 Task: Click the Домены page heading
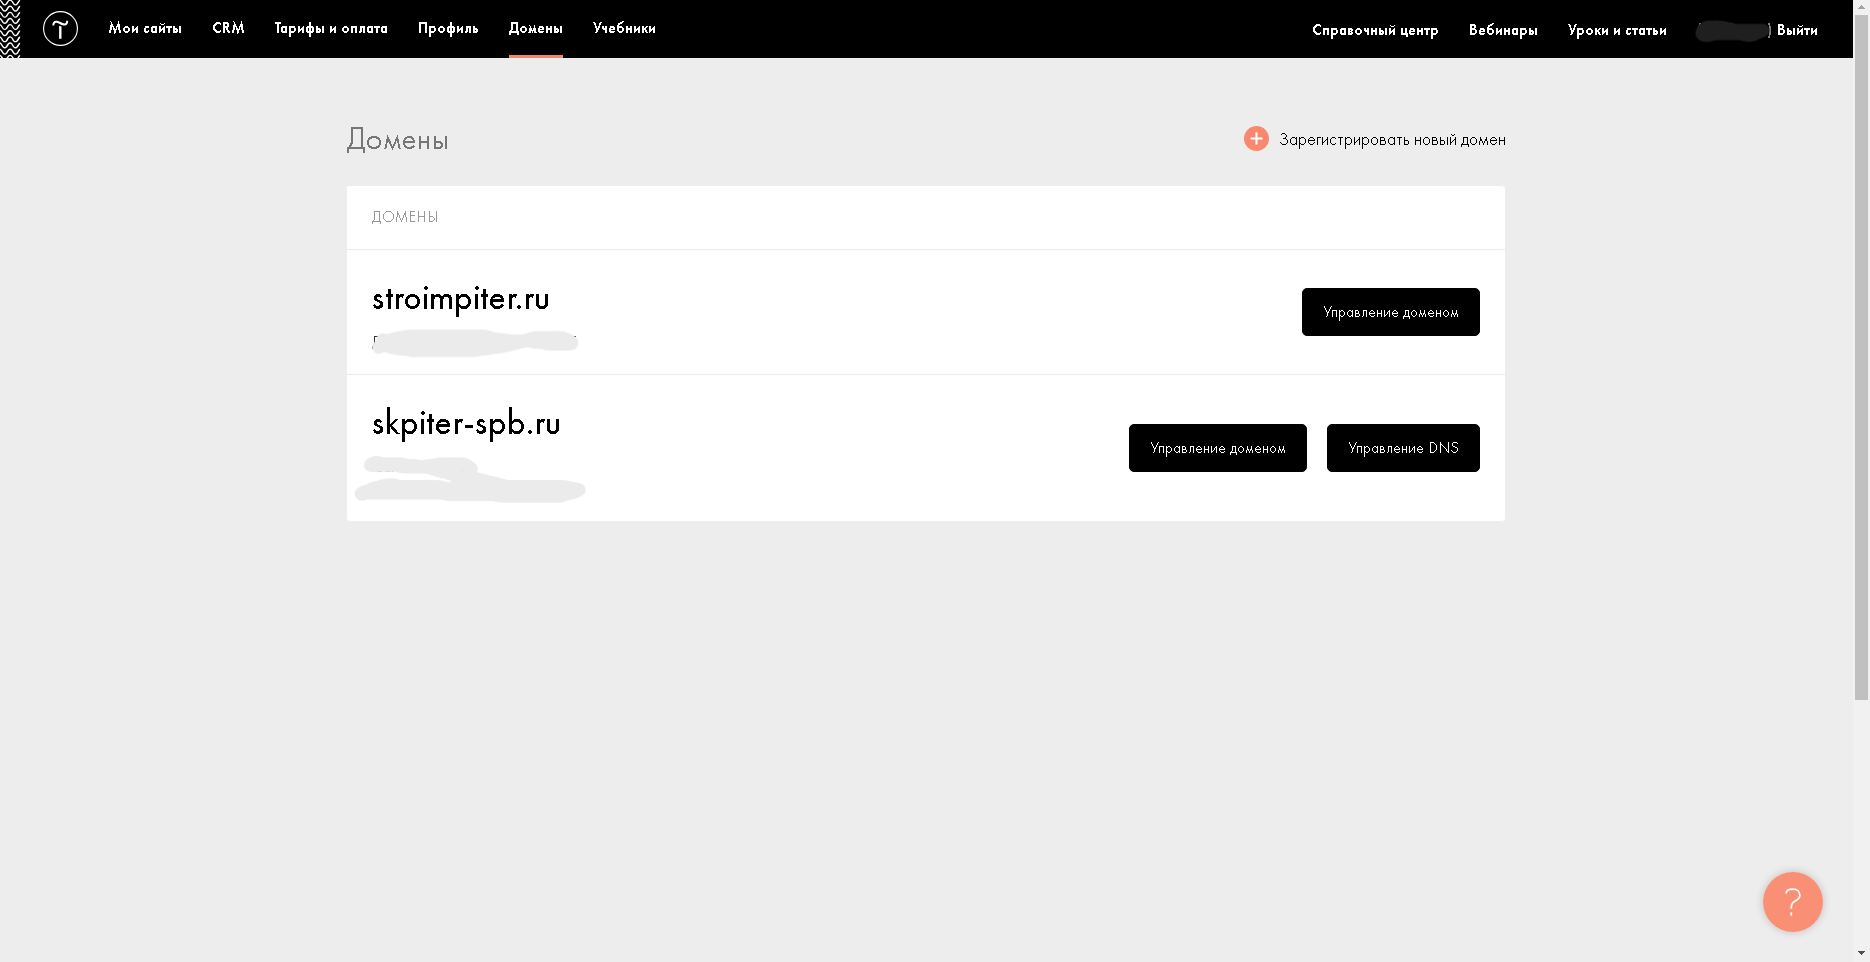[x=397, y=140]
